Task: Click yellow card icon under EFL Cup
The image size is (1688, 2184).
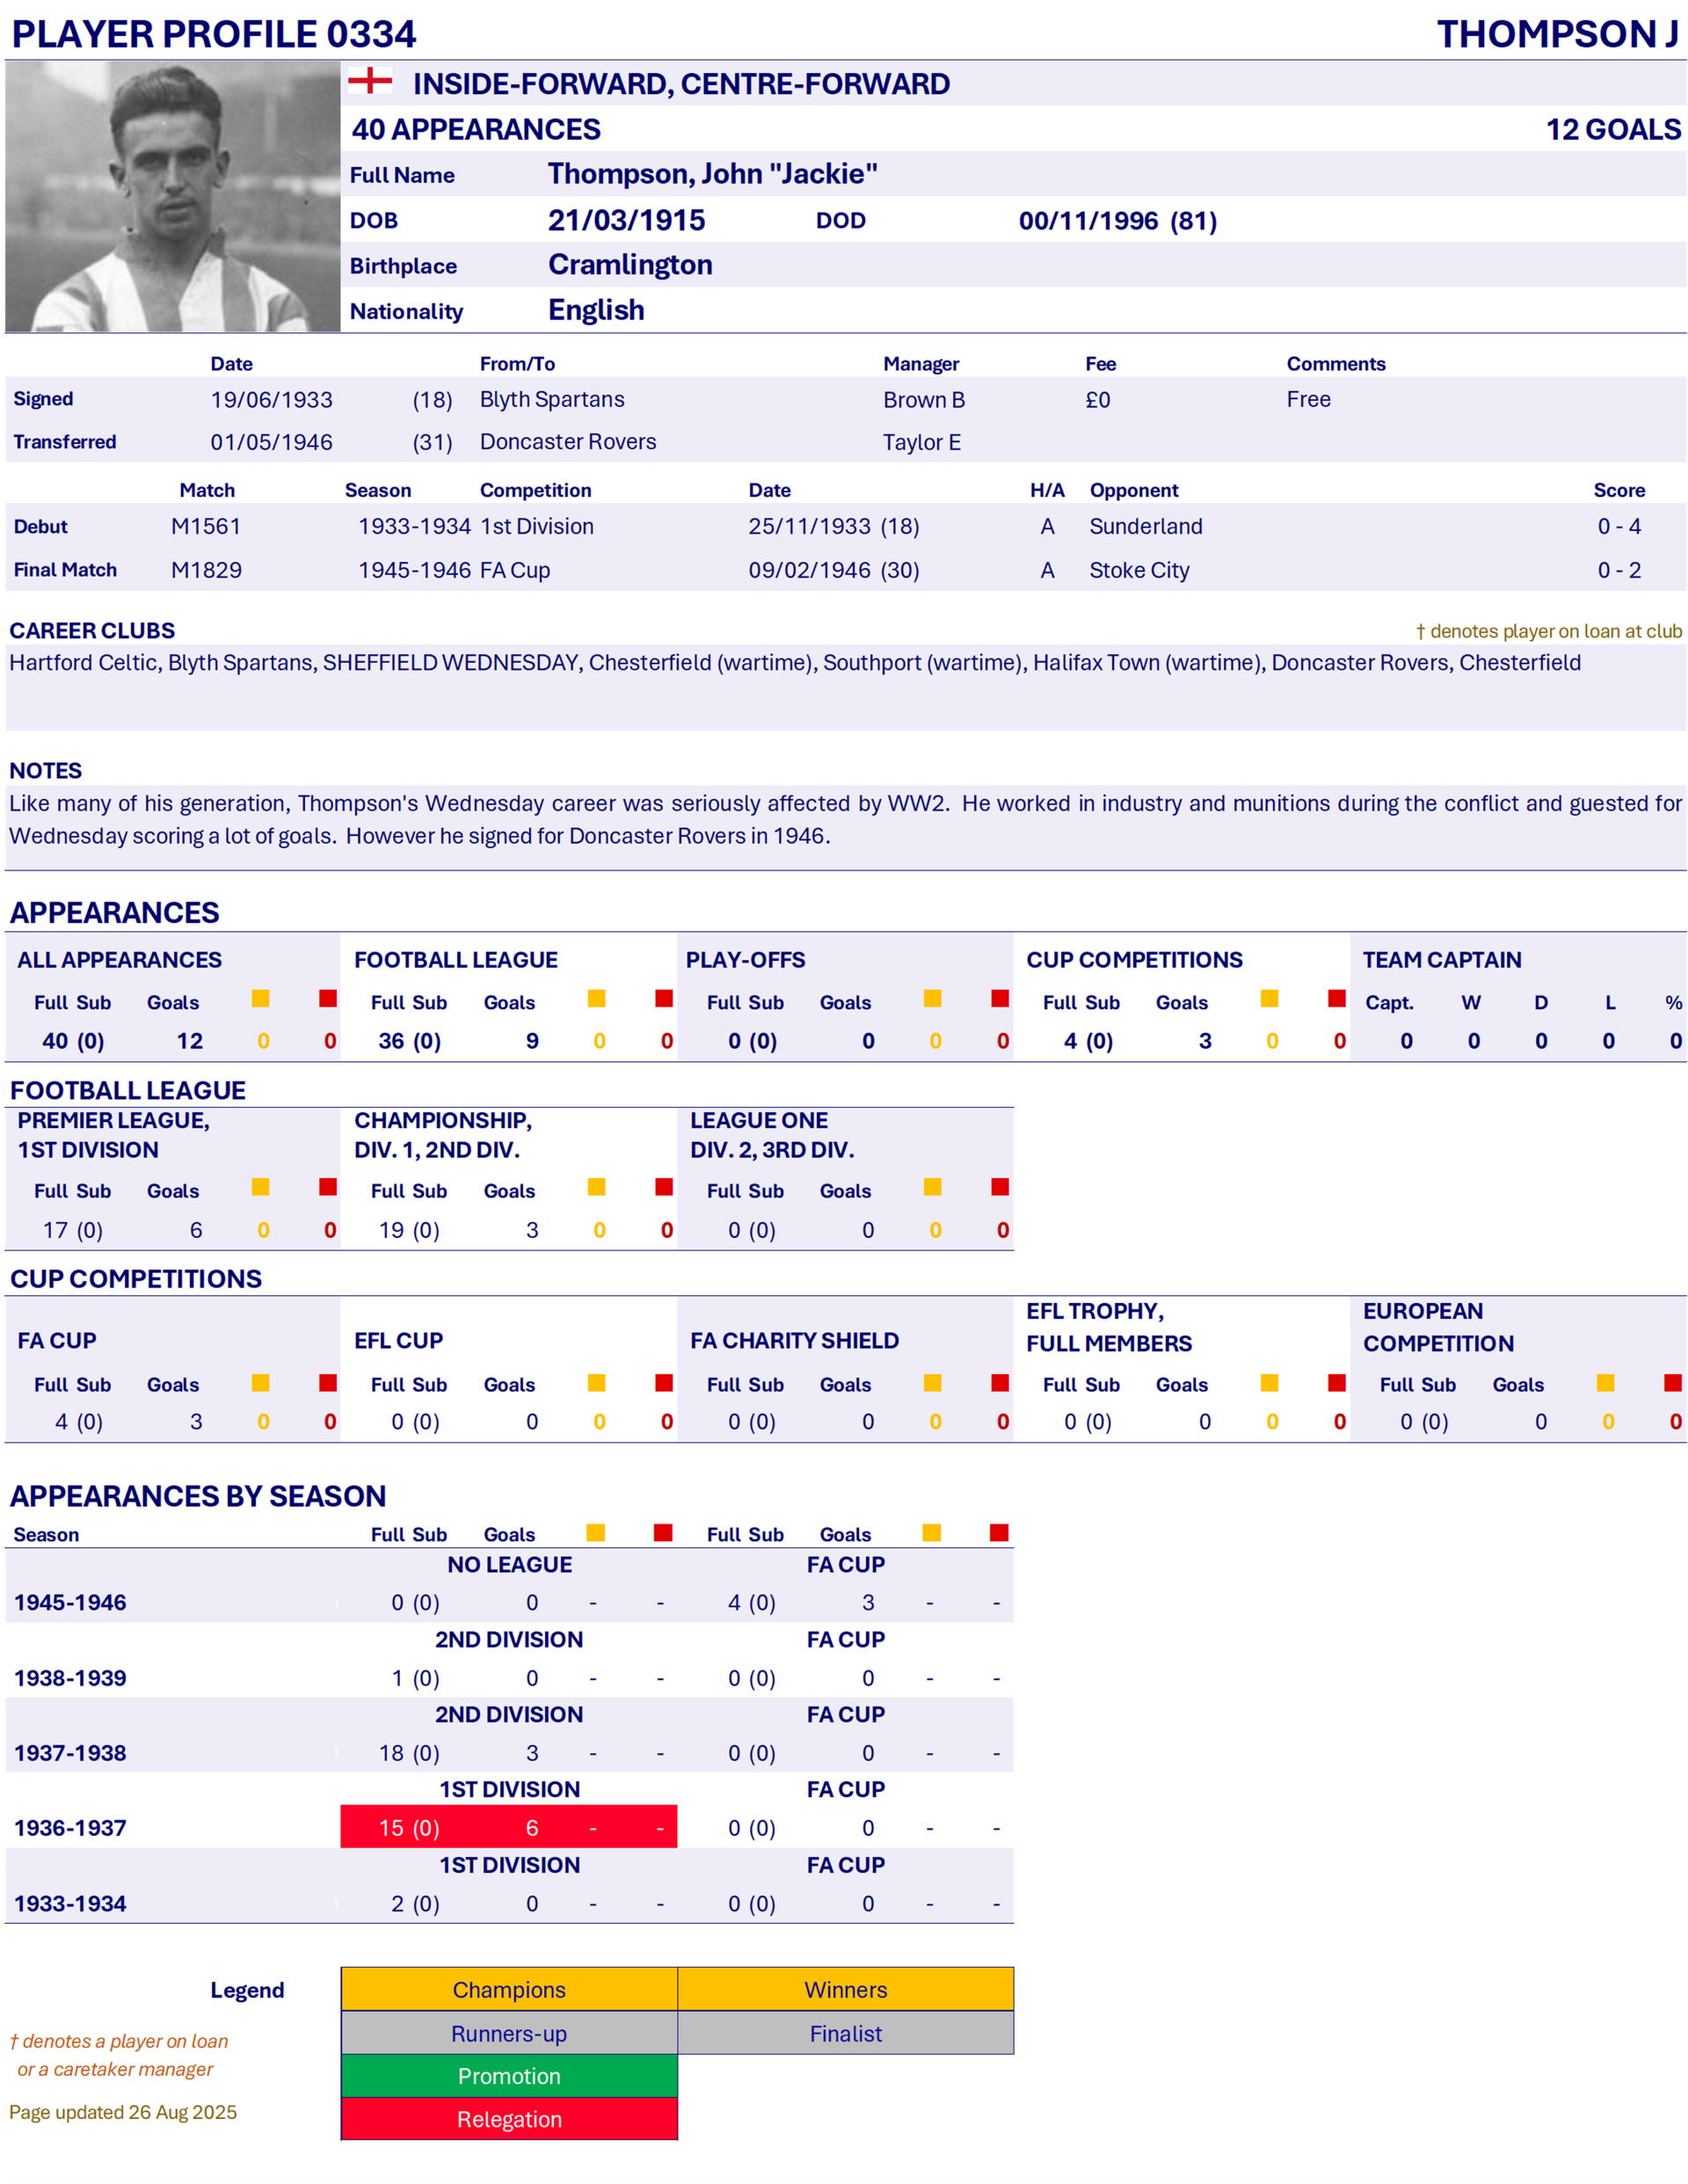Action: (x=597, y=1383)
